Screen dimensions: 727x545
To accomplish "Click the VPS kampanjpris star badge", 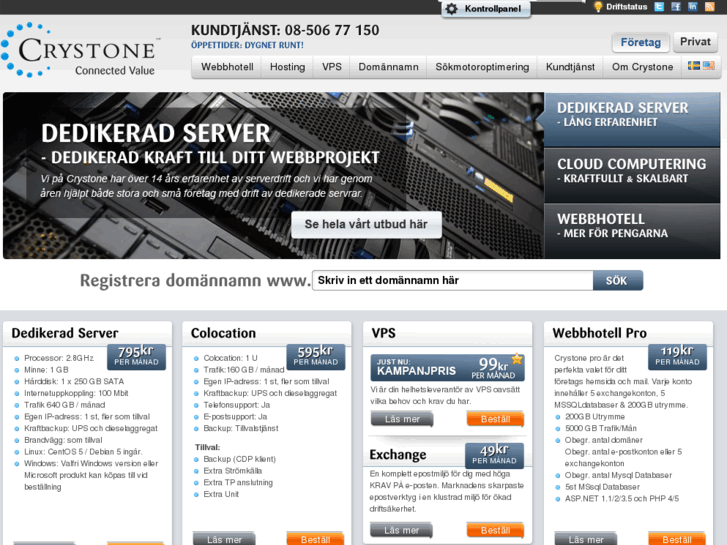I will coord(517,359).
